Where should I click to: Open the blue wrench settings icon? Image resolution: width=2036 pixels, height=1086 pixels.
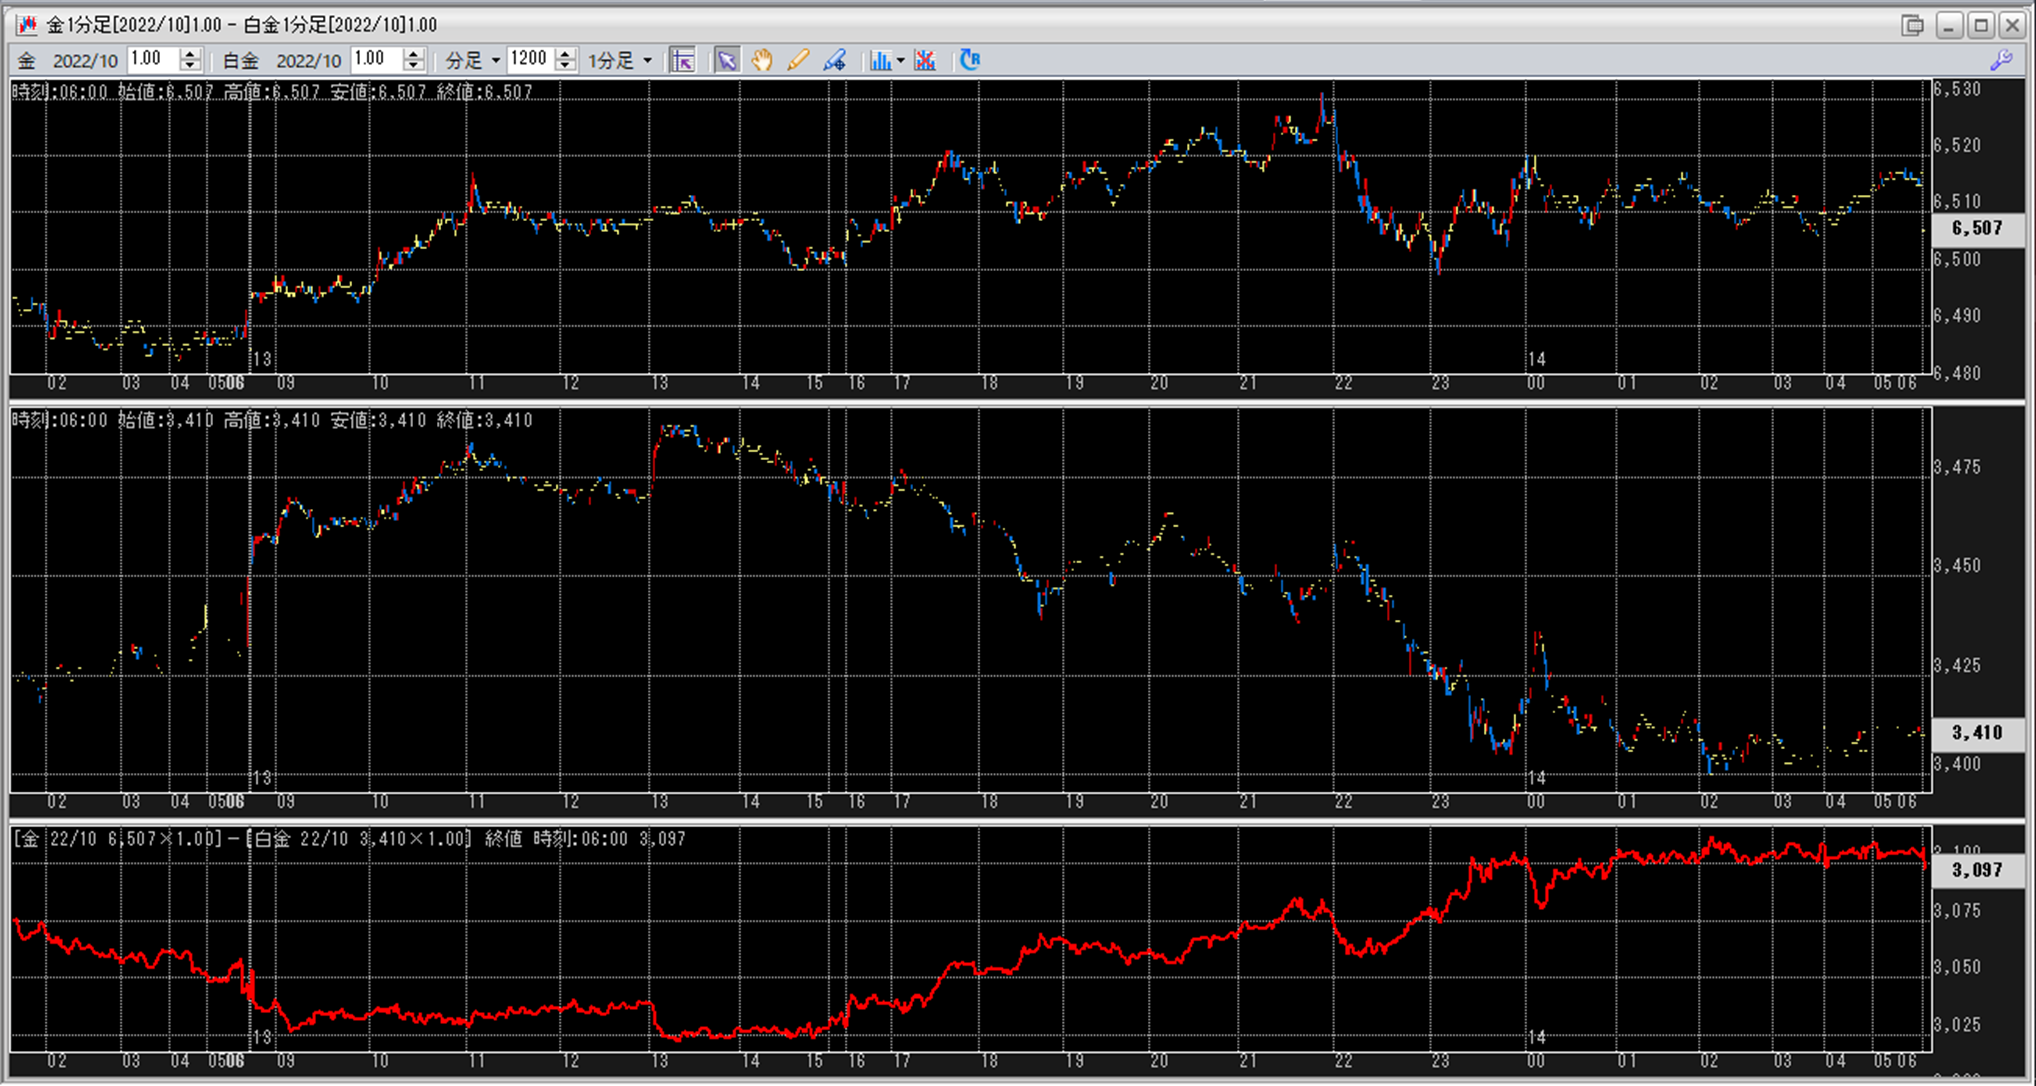[2001, 60]
